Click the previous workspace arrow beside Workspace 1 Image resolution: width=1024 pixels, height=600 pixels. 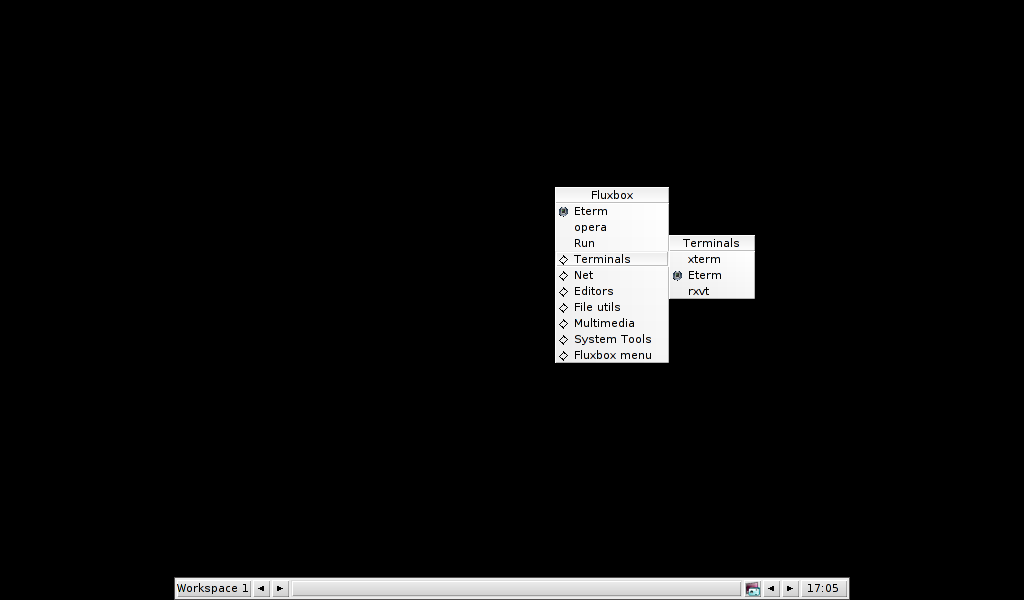(x=261, y=589)
